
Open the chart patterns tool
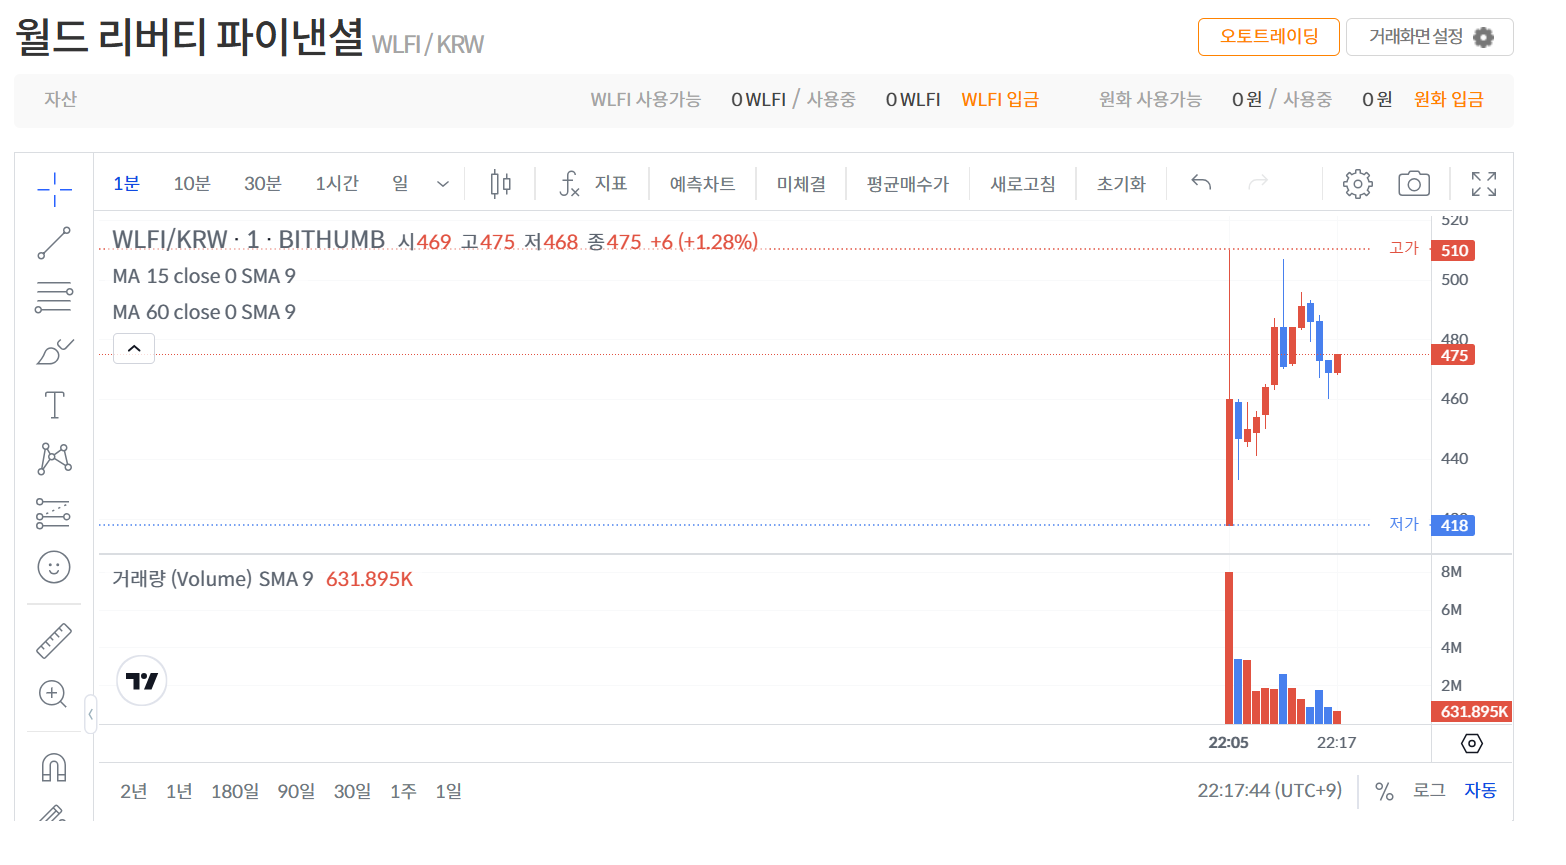54,459
